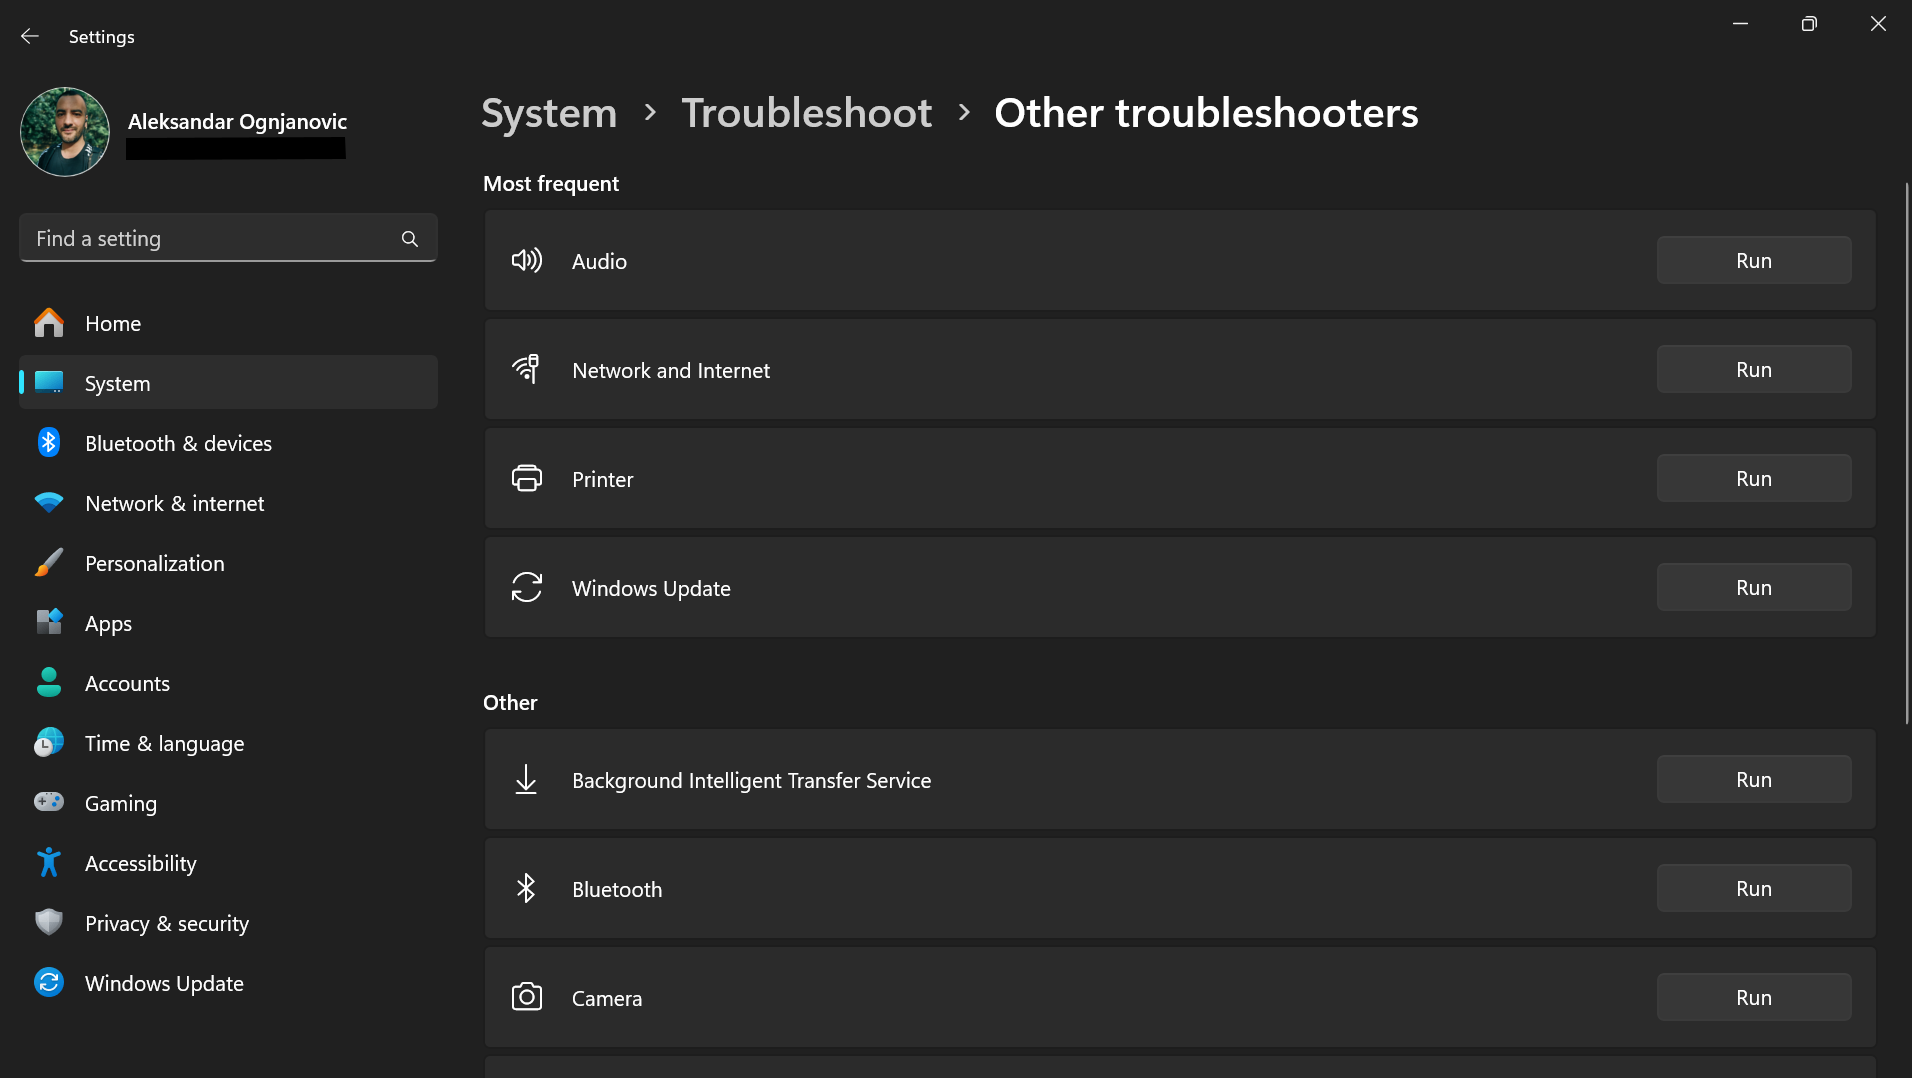This screenshot has height=1078, width=1912.
Task: Click the Aleksandar Ognjanovic account name
Action: (x=237, y=121)
